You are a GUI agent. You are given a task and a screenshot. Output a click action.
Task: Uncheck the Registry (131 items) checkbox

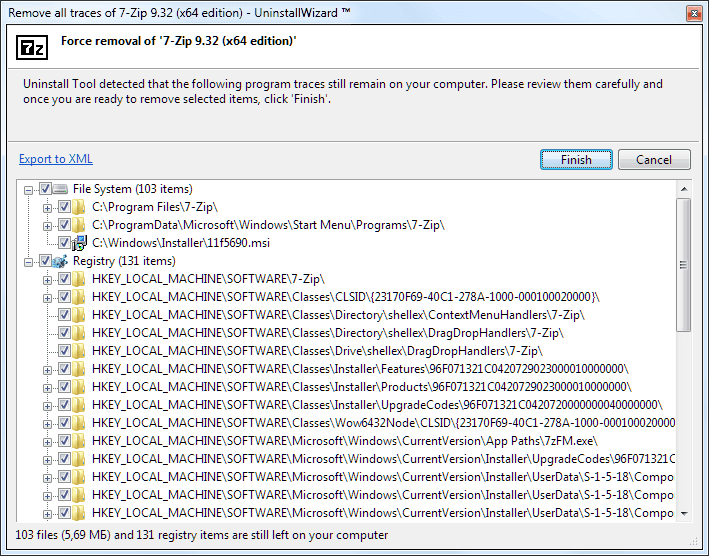(x=45, y=261)
